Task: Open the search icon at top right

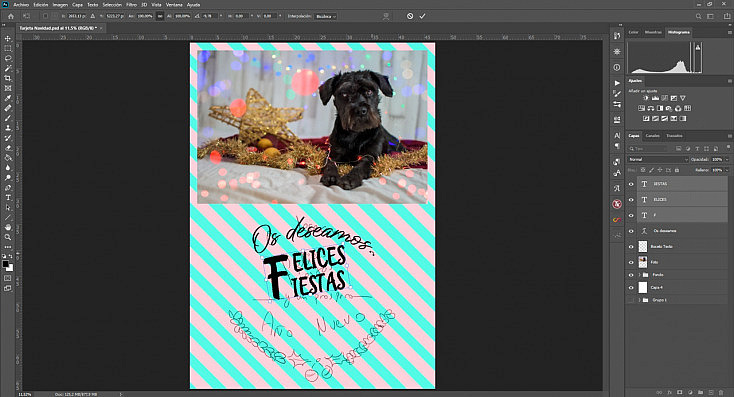Action: [698, 16]
